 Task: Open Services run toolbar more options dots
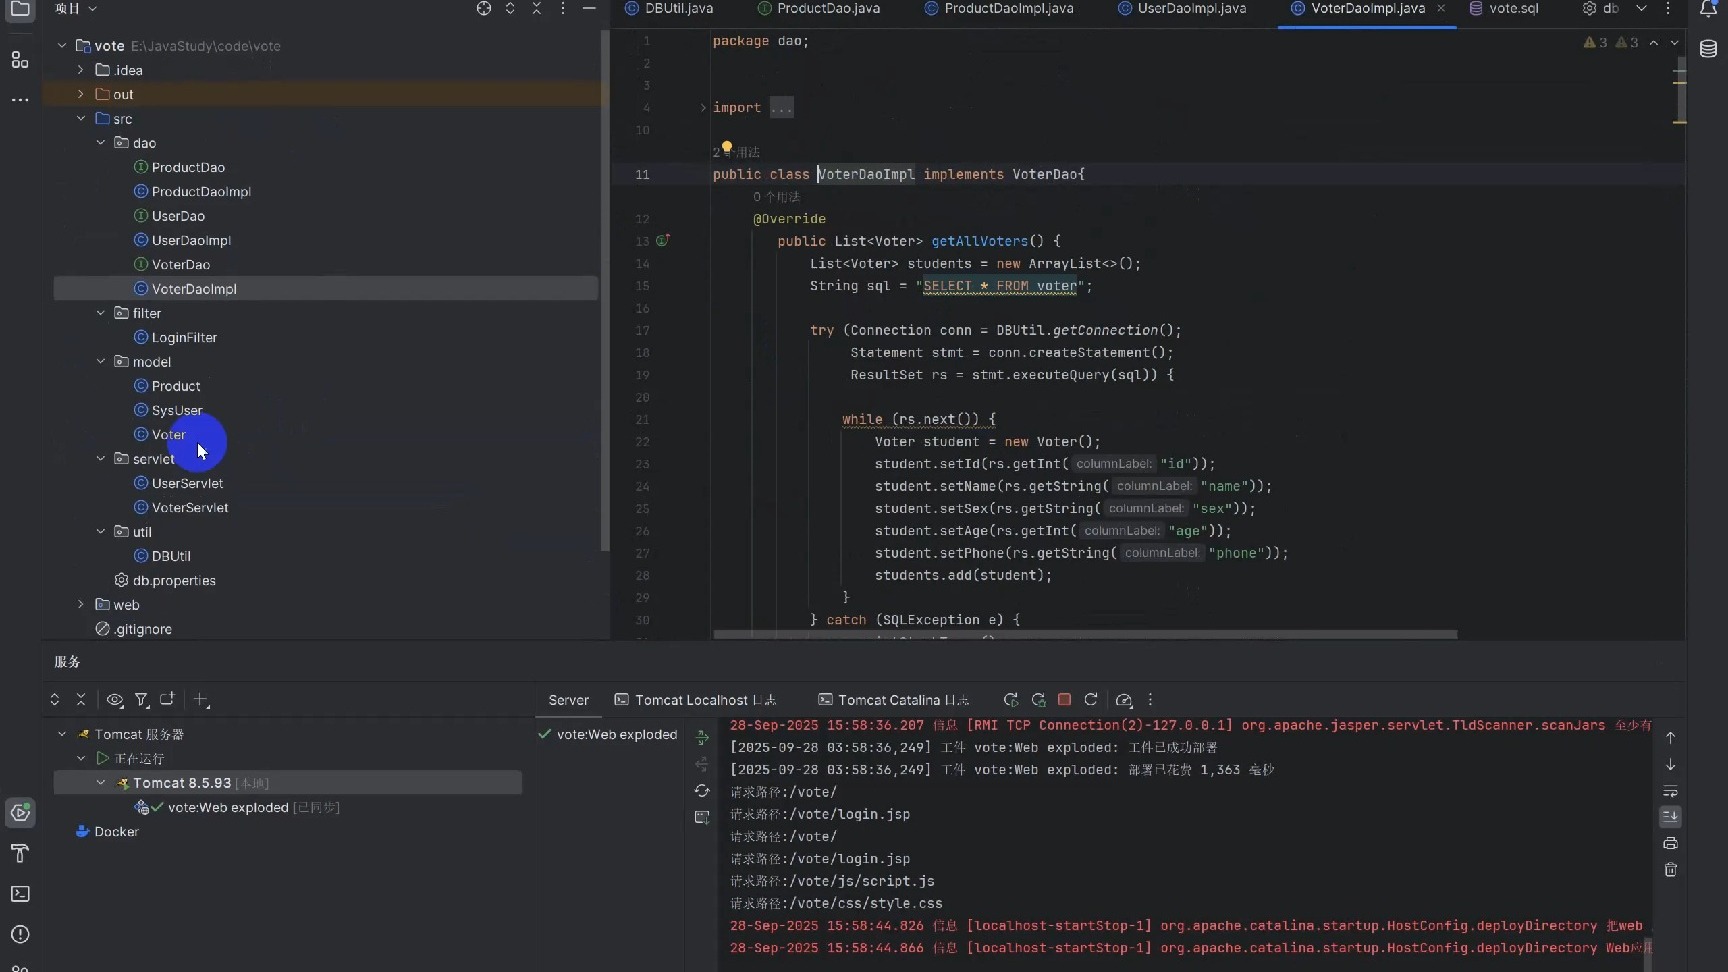(x=1150, y=700)
